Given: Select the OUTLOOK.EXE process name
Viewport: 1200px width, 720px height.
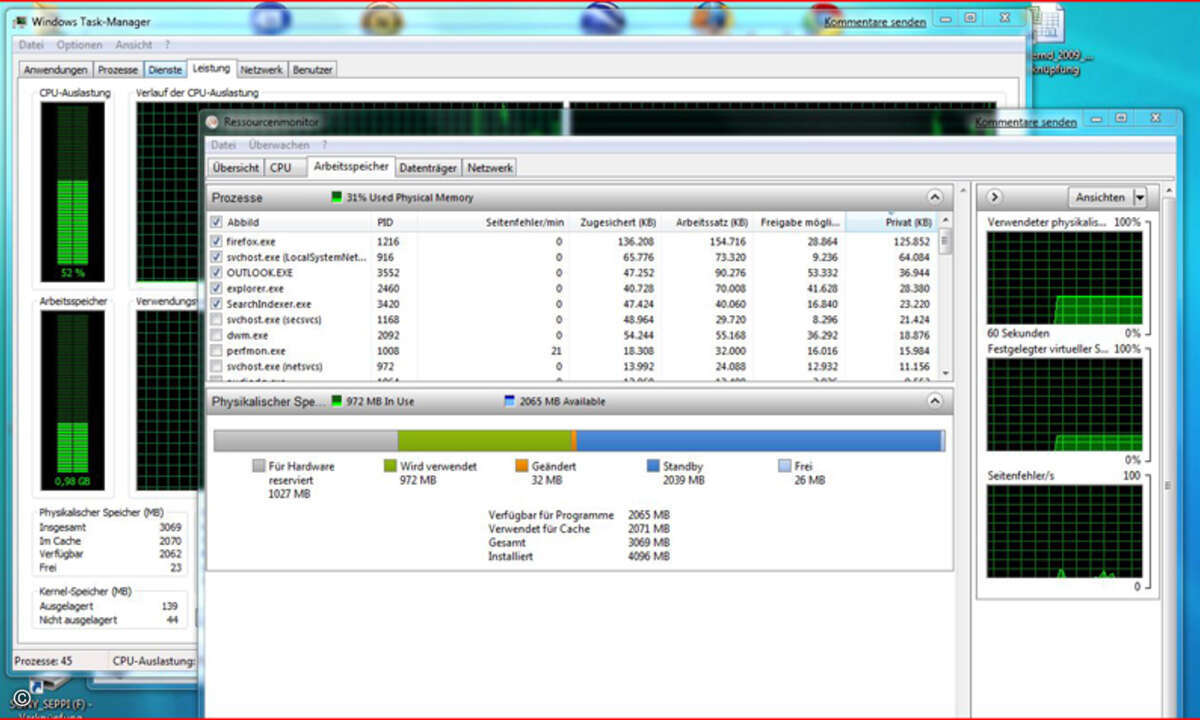Looking at the screenshot, I should click(x=260, y=273).
